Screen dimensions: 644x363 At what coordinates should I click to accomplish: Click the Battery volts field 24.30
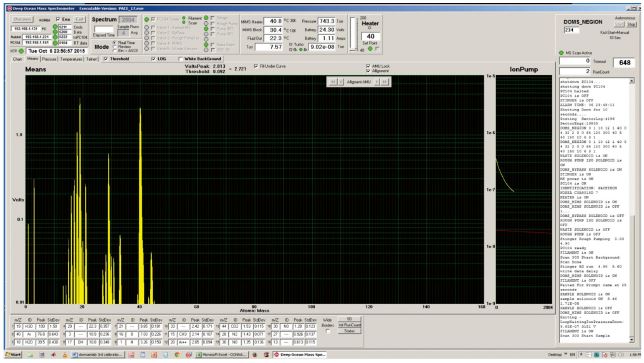click(327, 30)
